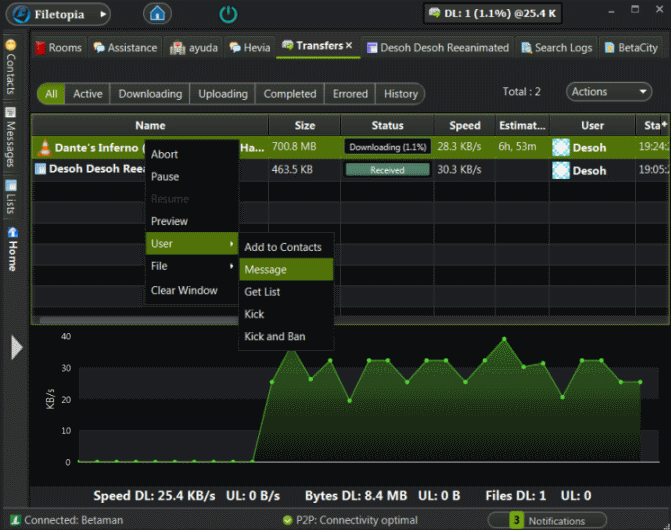
Task: Click the Transfers tab icon
Action: pos(288,45)
